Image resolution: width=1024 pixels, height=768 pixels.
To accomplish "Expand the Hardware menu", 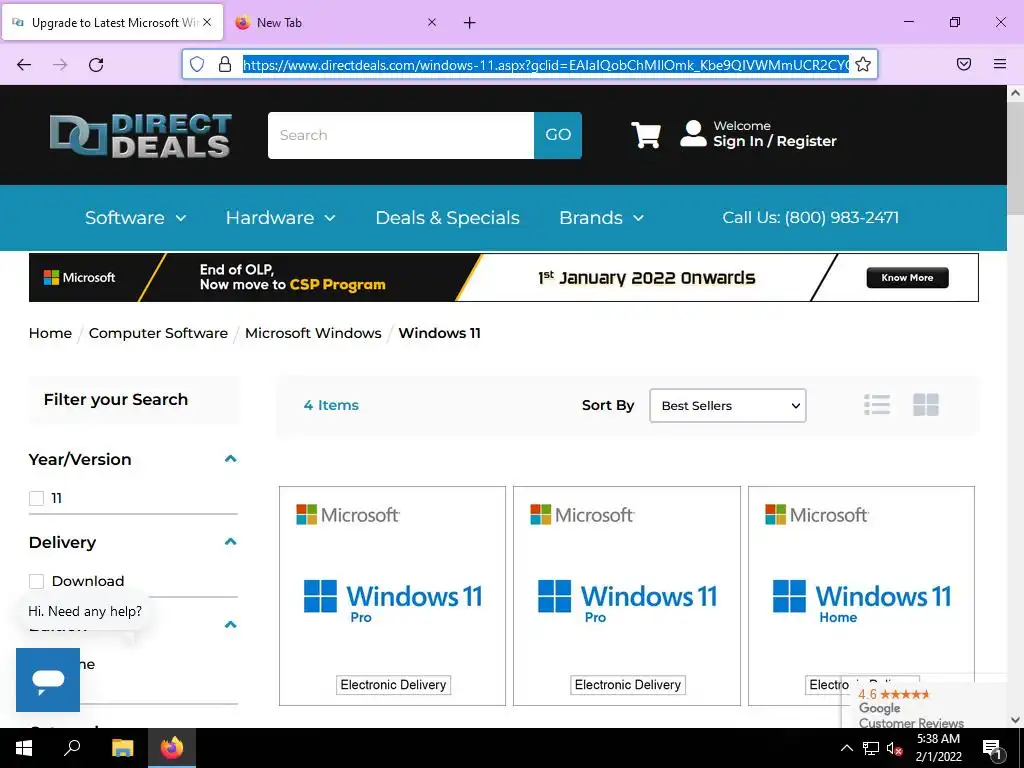I will click(281, 217).
